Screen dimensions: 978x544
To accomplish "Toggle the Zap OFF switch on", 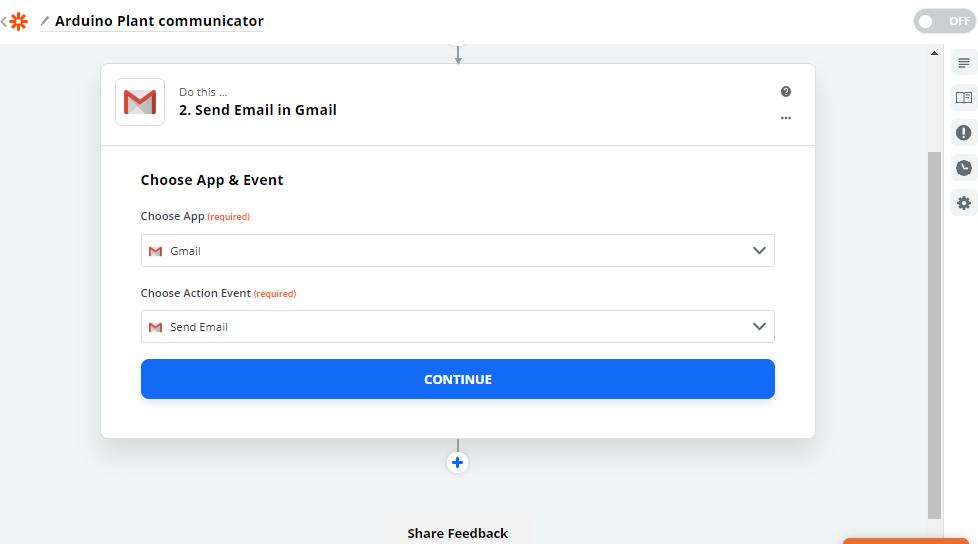I will [x=944, y=21].
